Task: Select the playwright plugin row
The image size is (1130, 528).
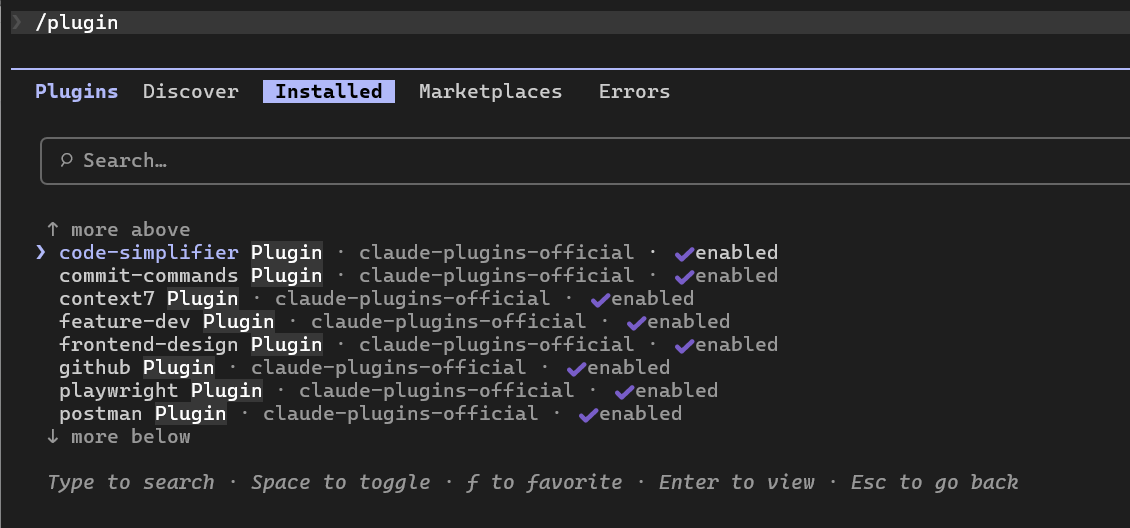Action: (x=388, y=390)
